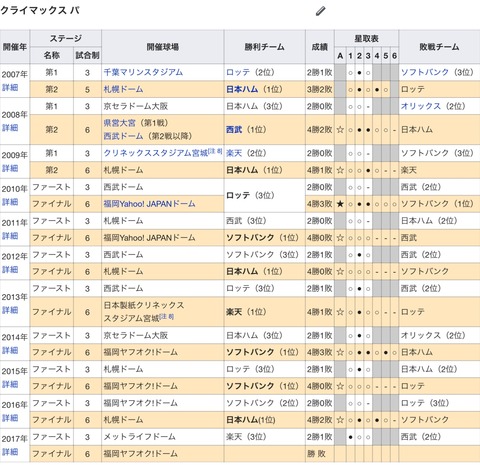Open the bold 日本ハム link in 2007年 第2

(242, 89)
